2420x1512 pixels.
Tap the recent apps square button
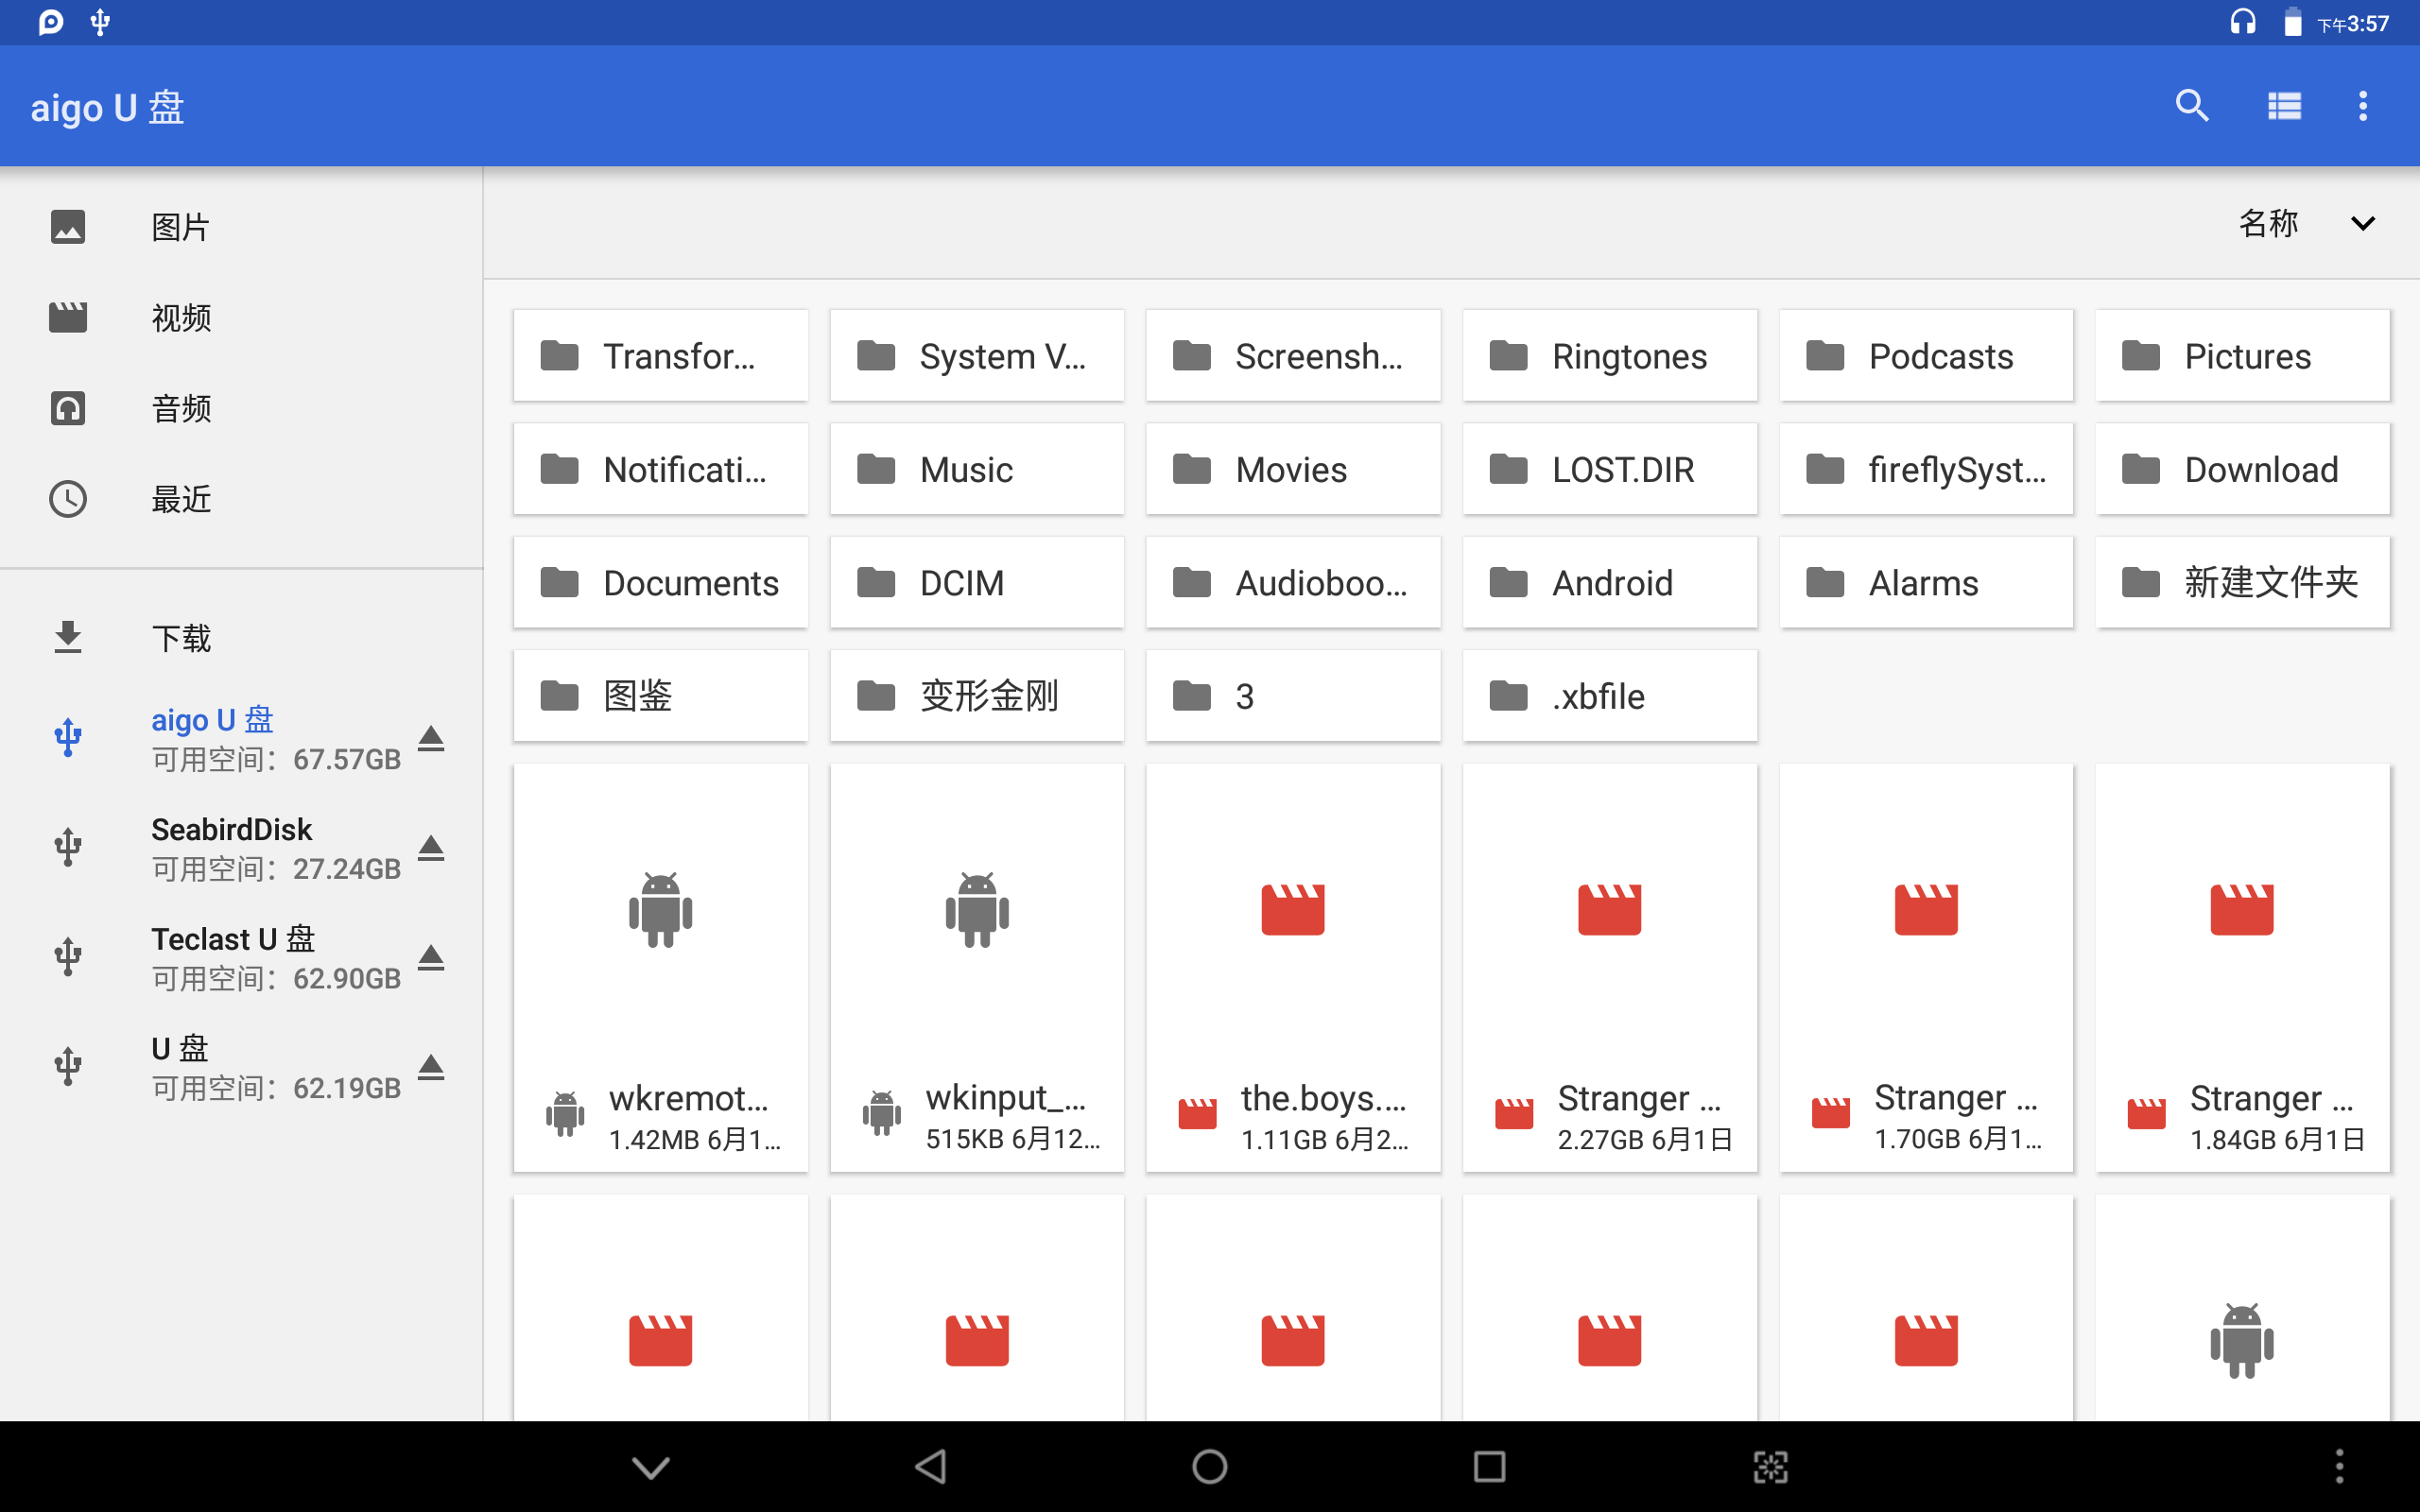[x=1490, y=1467]
